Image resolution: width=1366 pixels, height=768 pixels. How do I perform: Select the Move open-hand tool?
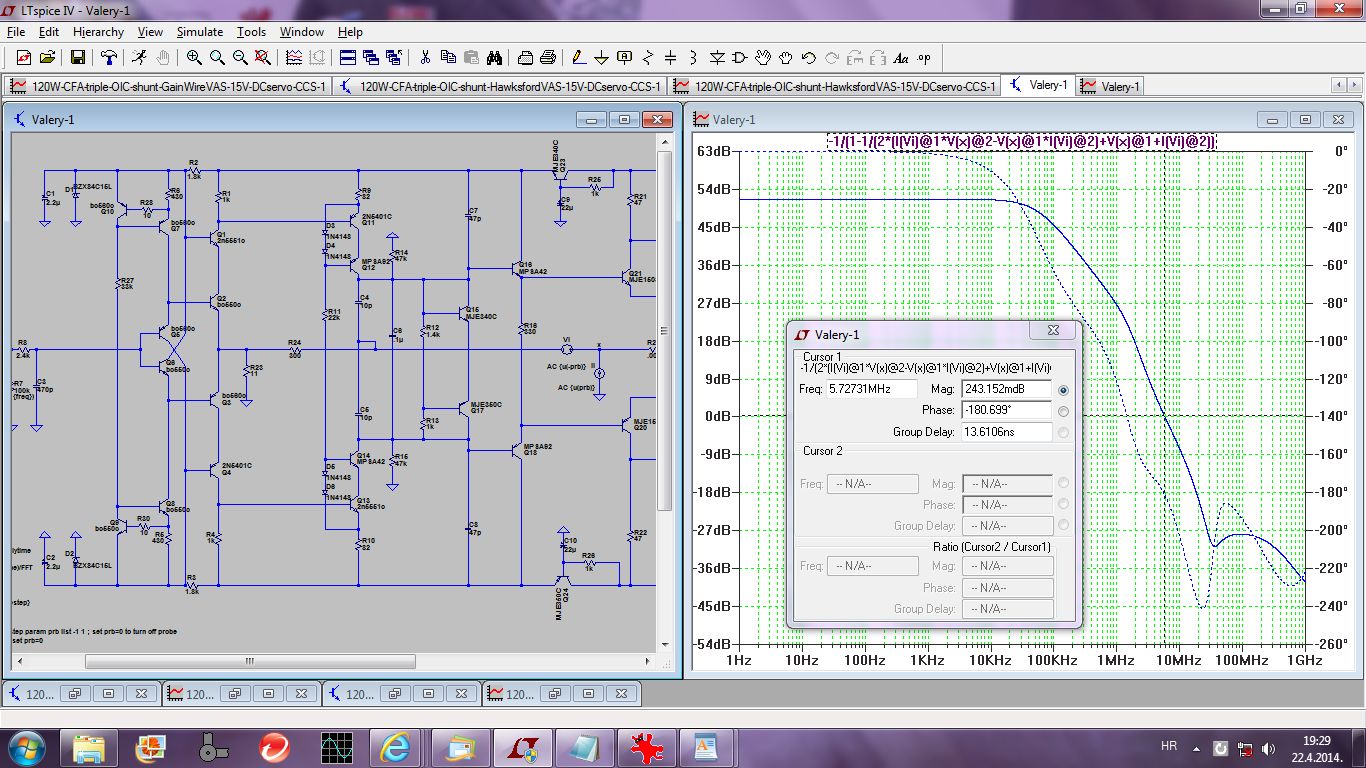[x=763, y=58]
